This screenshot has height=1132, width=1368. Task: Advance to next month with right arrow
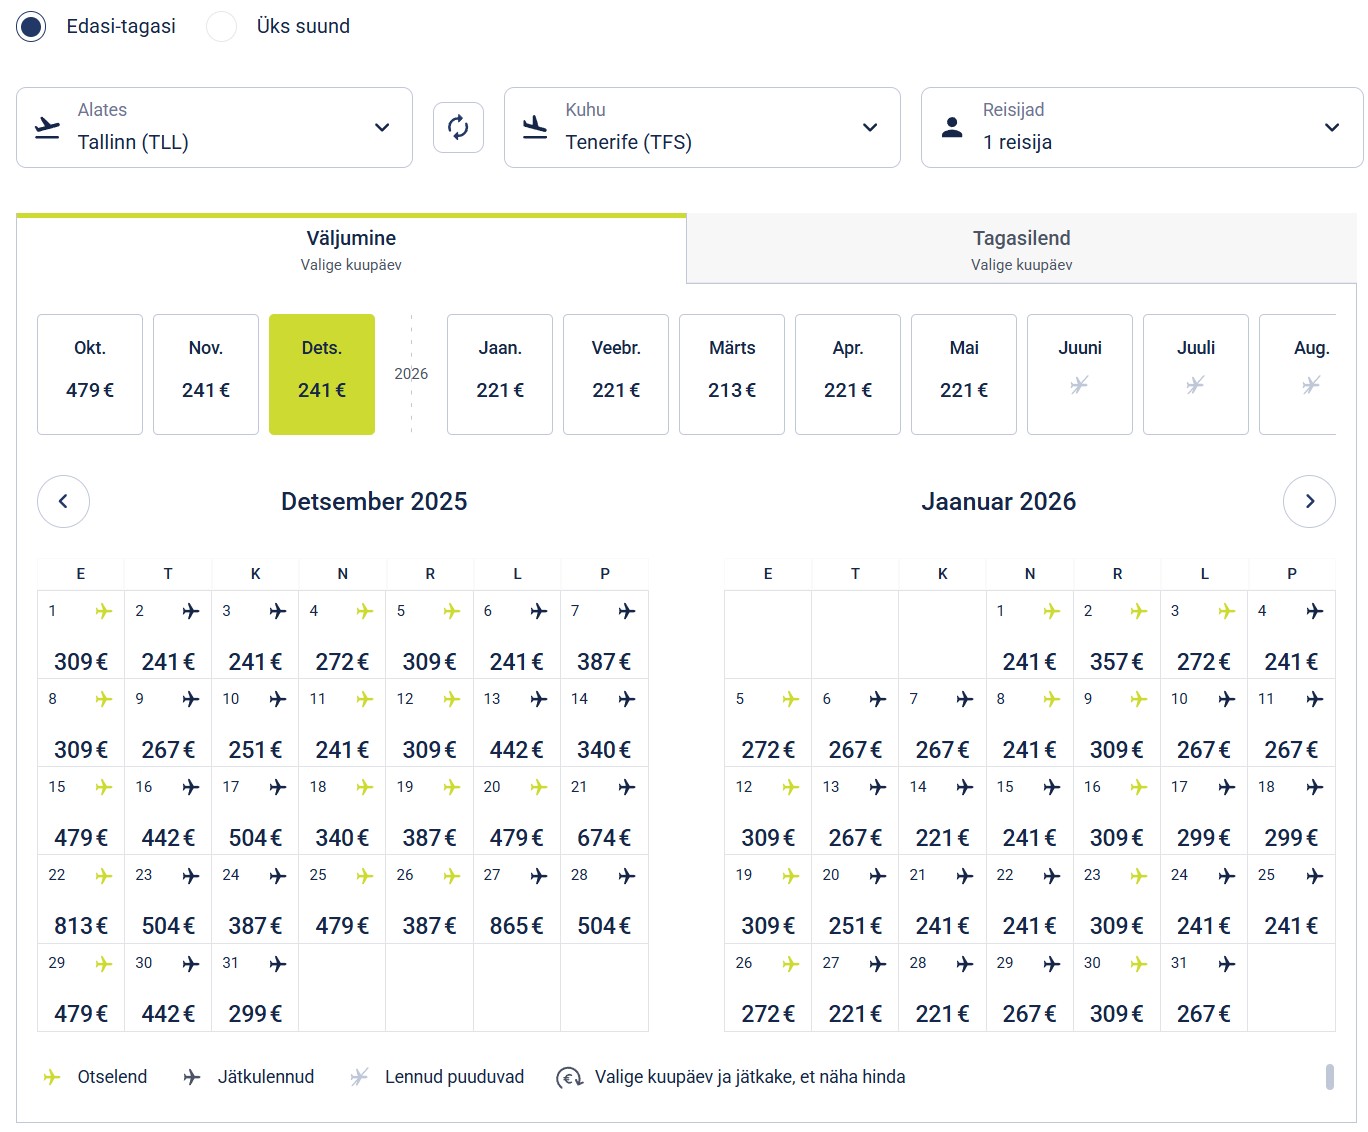point(1309,501)
